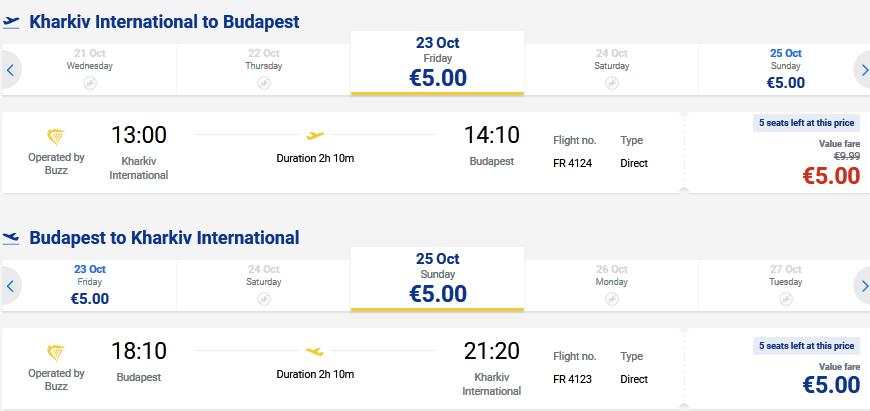The width and height of the screenshot is (870, 411).
Task: Click the no-flight icon under 21 Oct Wednesday
Action: [x=90, y=83]
